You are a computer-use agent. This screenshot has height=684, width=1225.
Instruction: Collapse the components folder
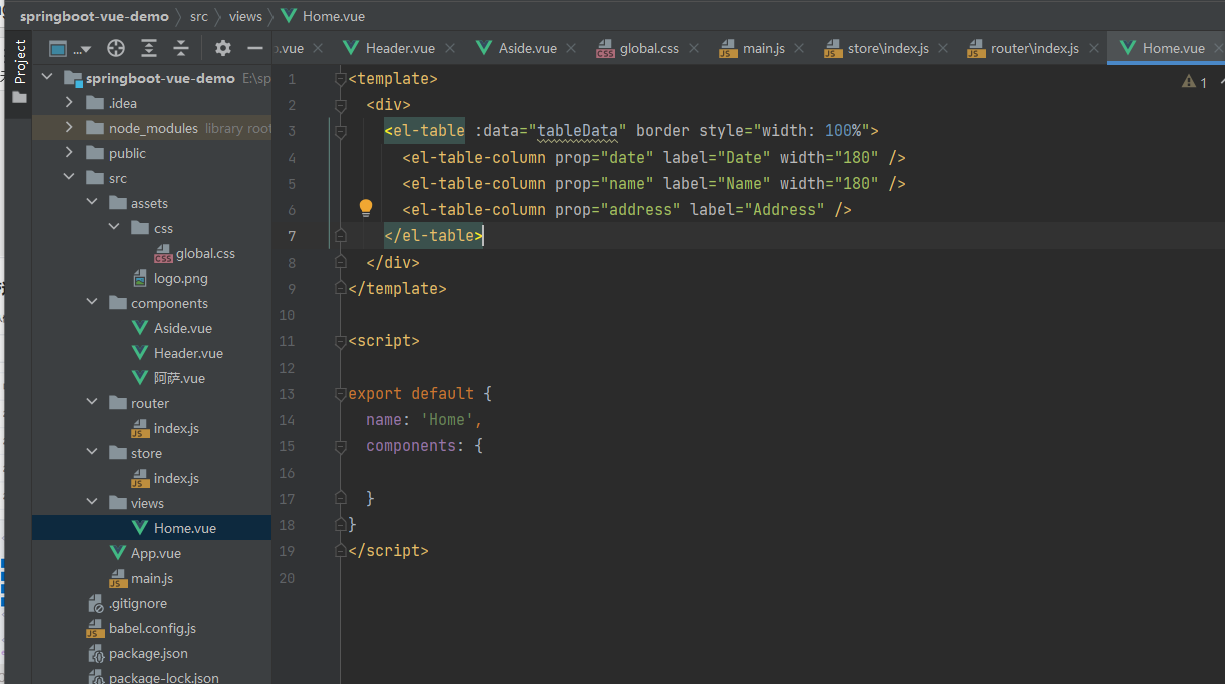click(x=91, y=303)
